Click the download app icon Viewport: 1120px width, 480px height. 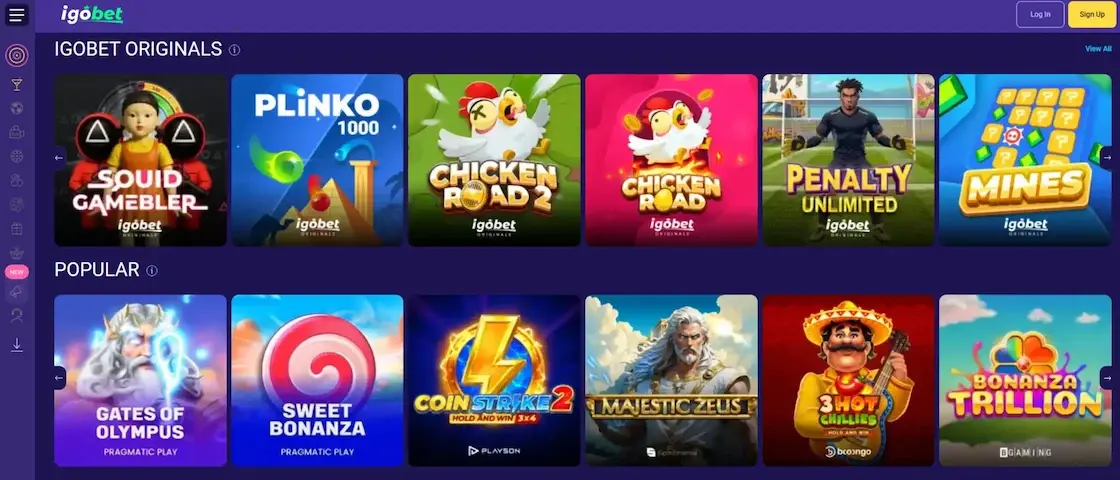(x=16, y=345)
